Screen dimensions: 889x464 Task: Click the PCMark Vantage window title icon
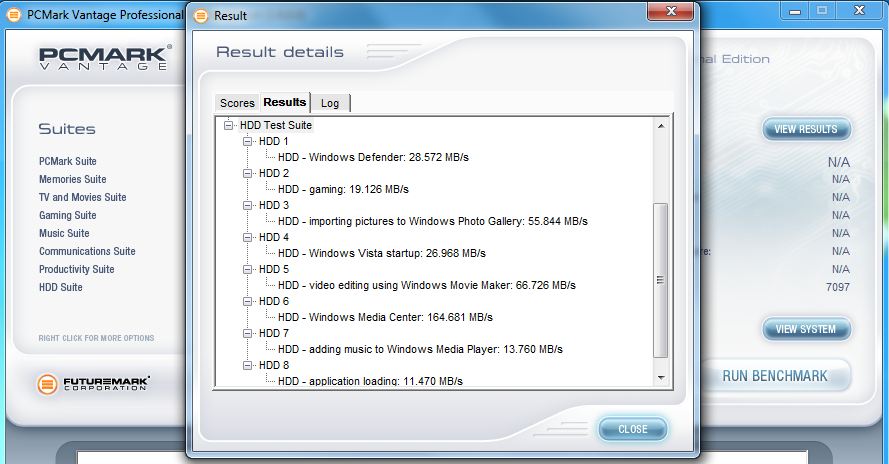(14, 15)
